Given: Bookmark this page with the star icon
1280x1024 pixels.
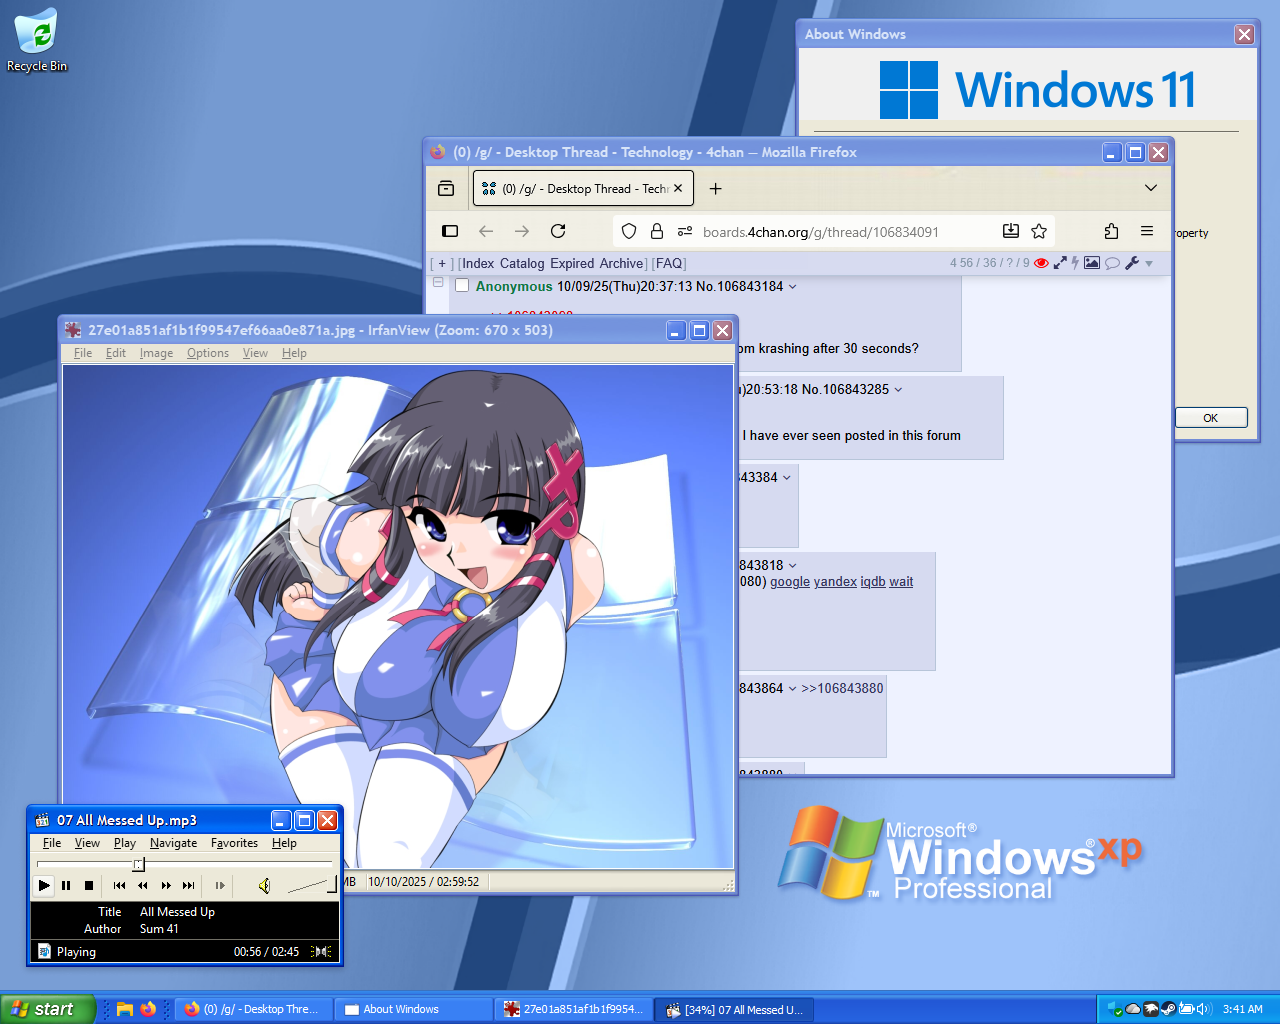Looking at the screenshot, I should [1039, 231].
